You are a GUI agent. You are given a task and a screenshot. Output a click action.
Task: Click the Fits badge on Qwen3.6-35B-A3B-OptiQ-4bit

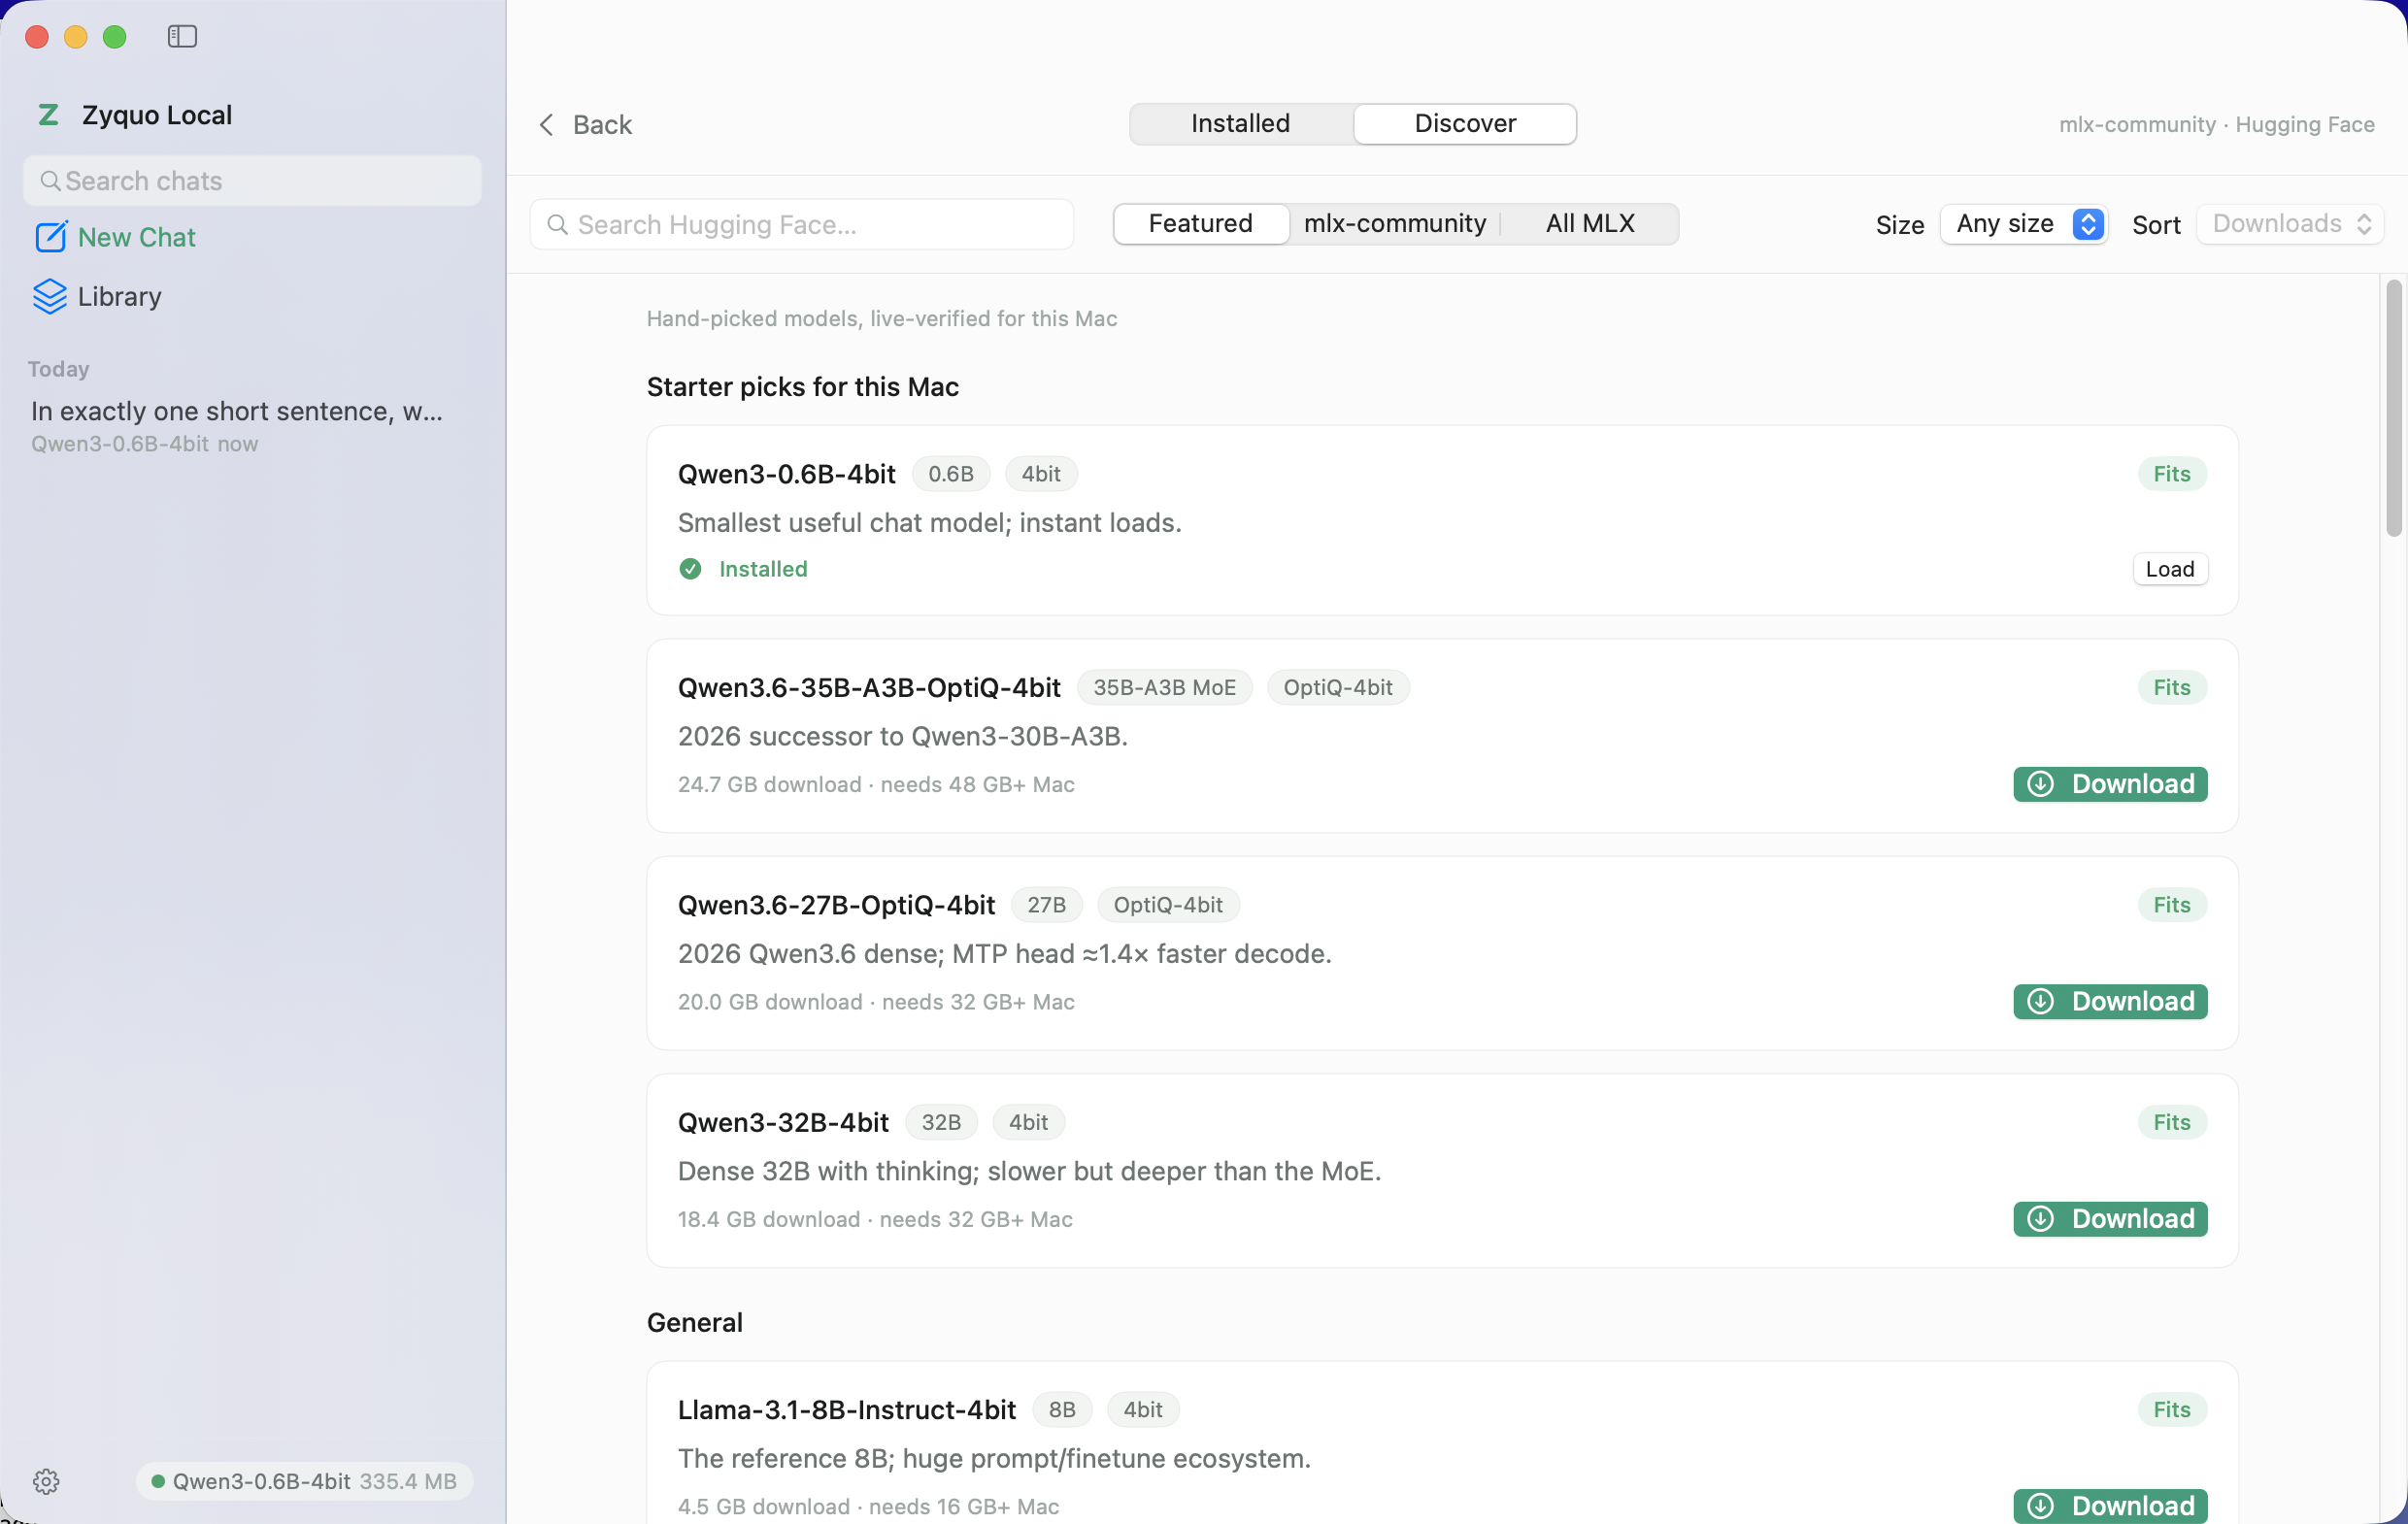pyautogui.click(x=2172, y=687)
